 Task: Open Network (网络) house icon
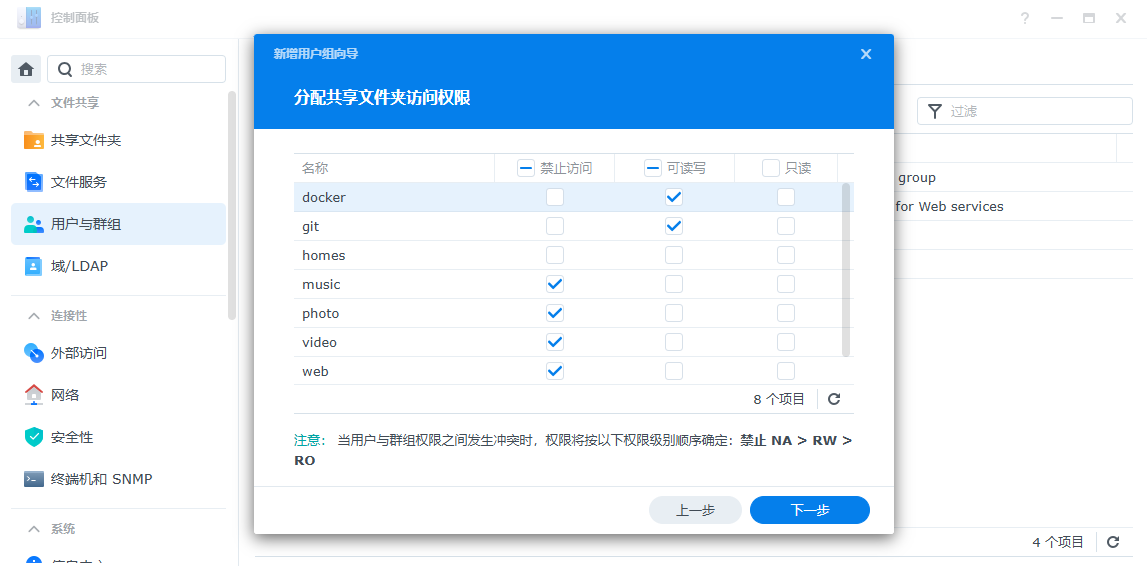pyautogui.click(x=34, y=395)
